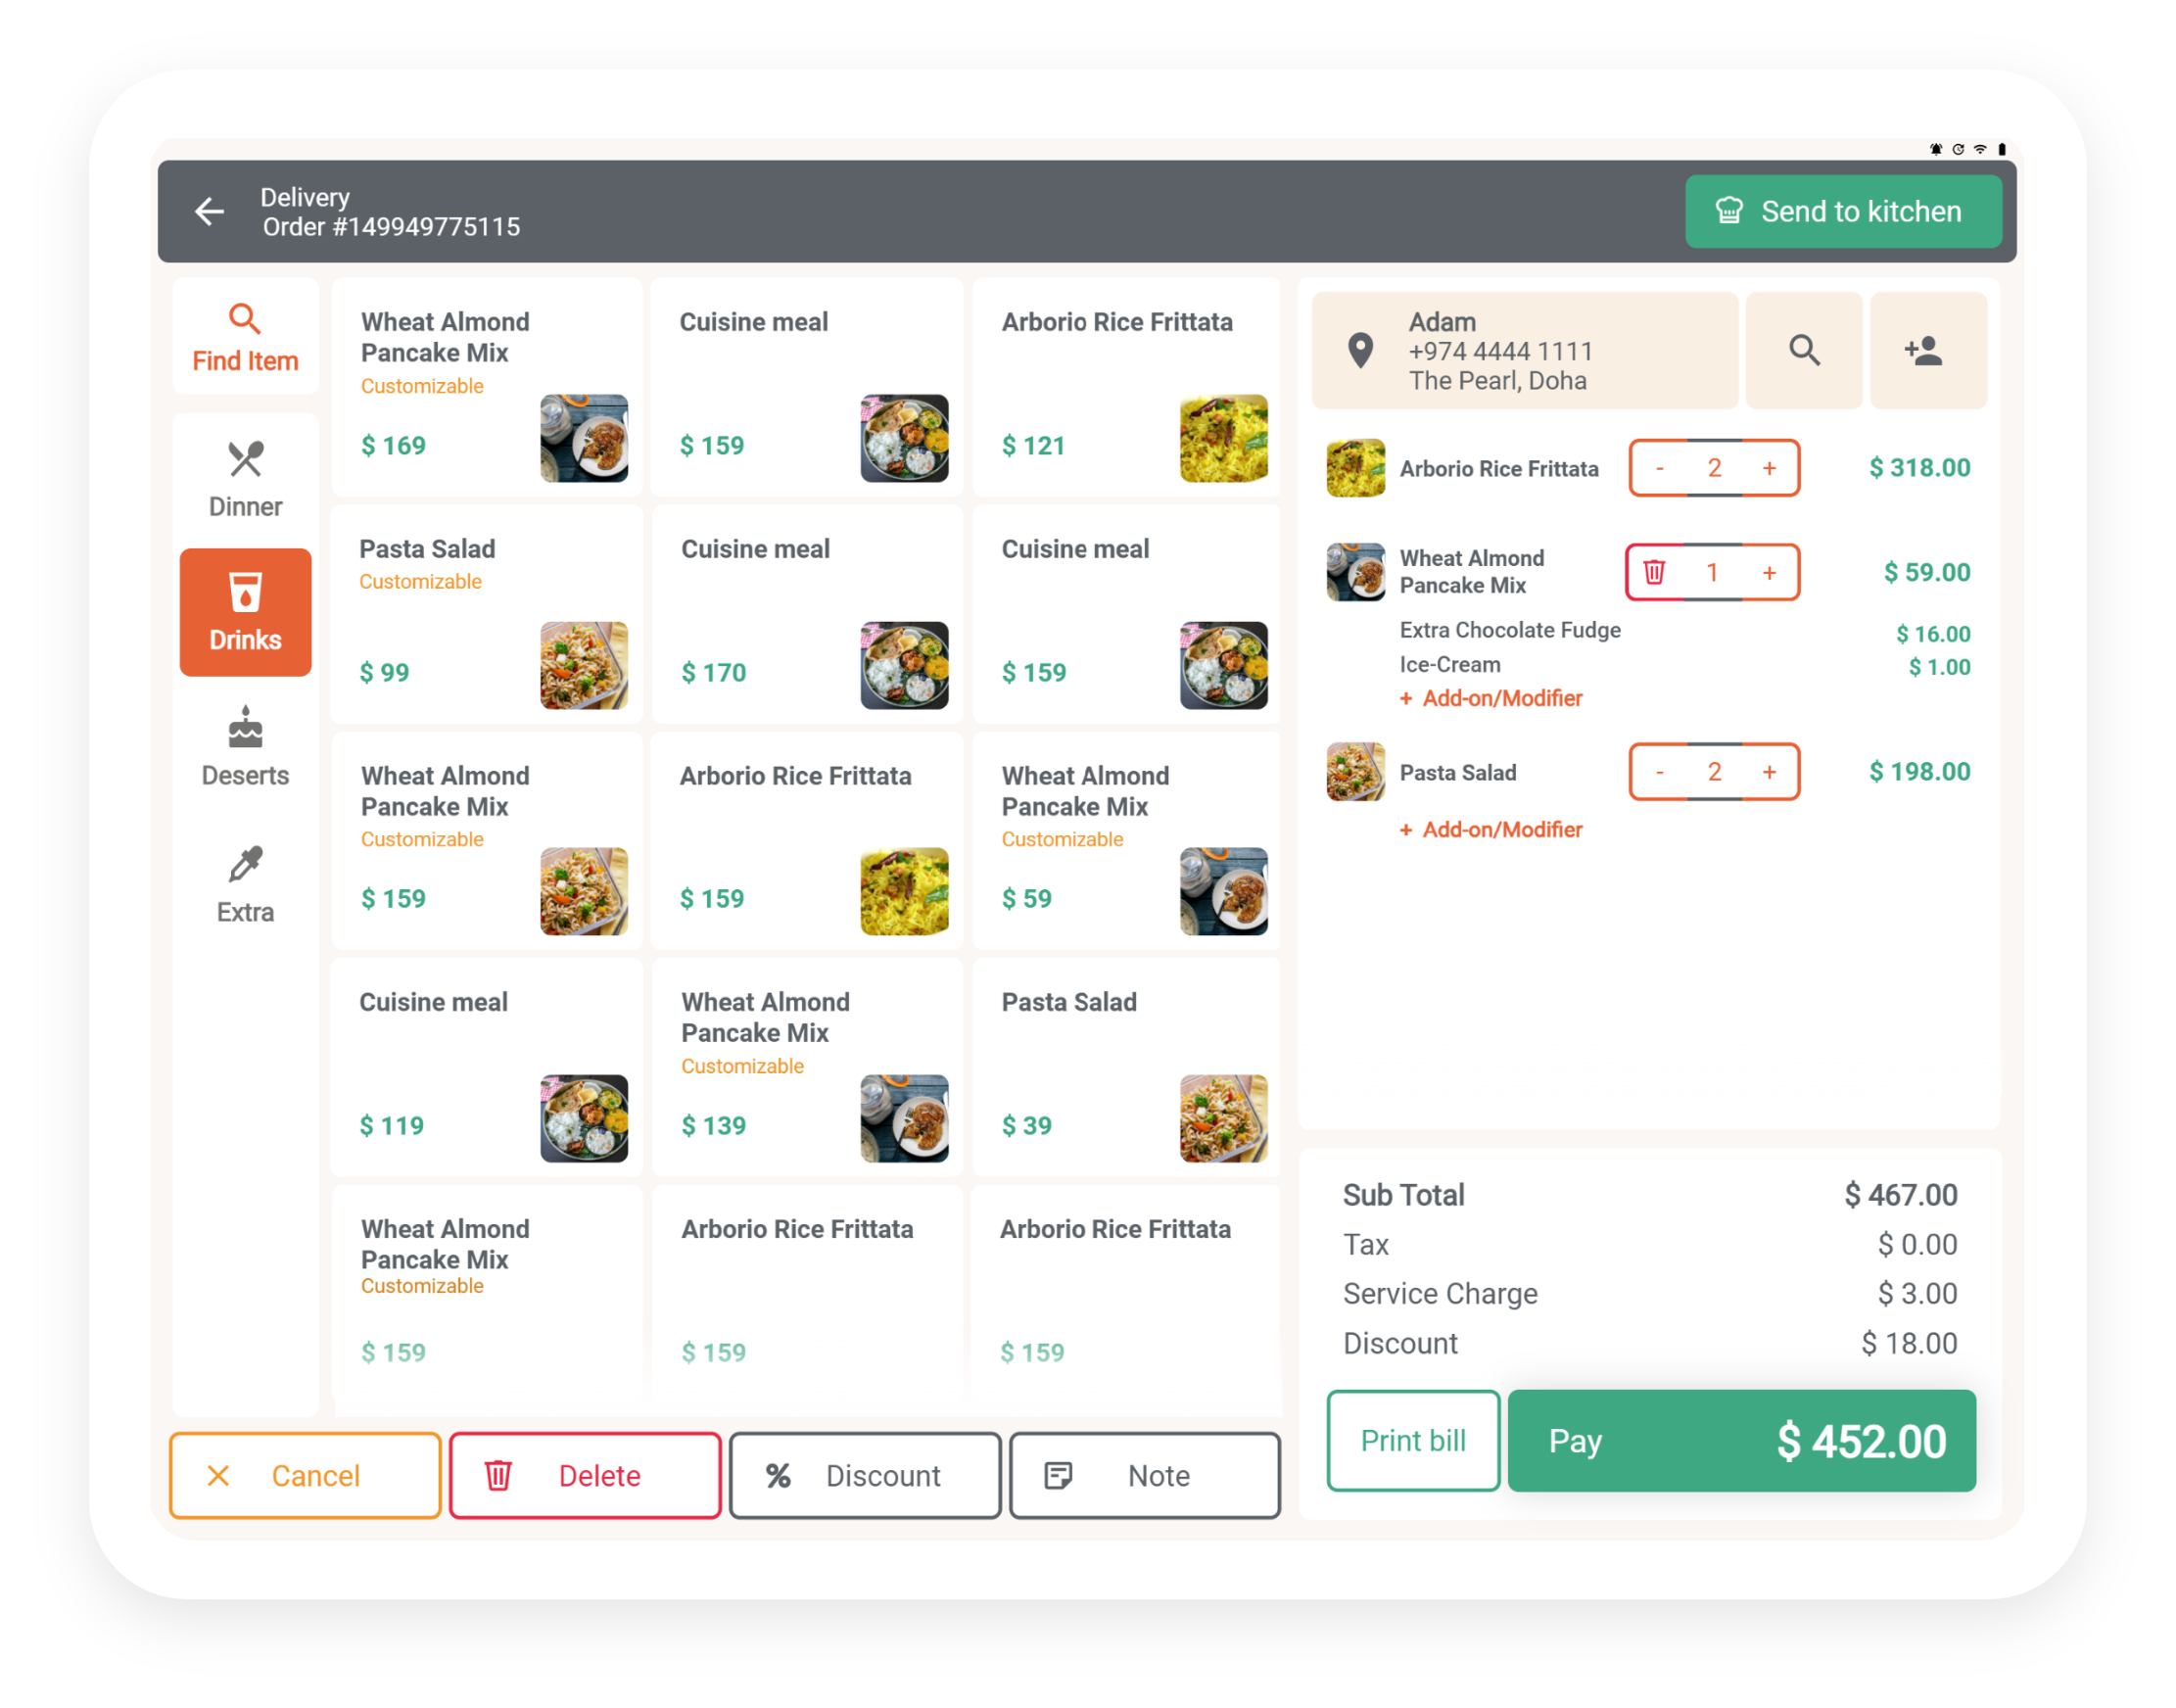Click the add new customer icon
The height and width of the screenshot is (1708, 2176).
[1928, 350]
